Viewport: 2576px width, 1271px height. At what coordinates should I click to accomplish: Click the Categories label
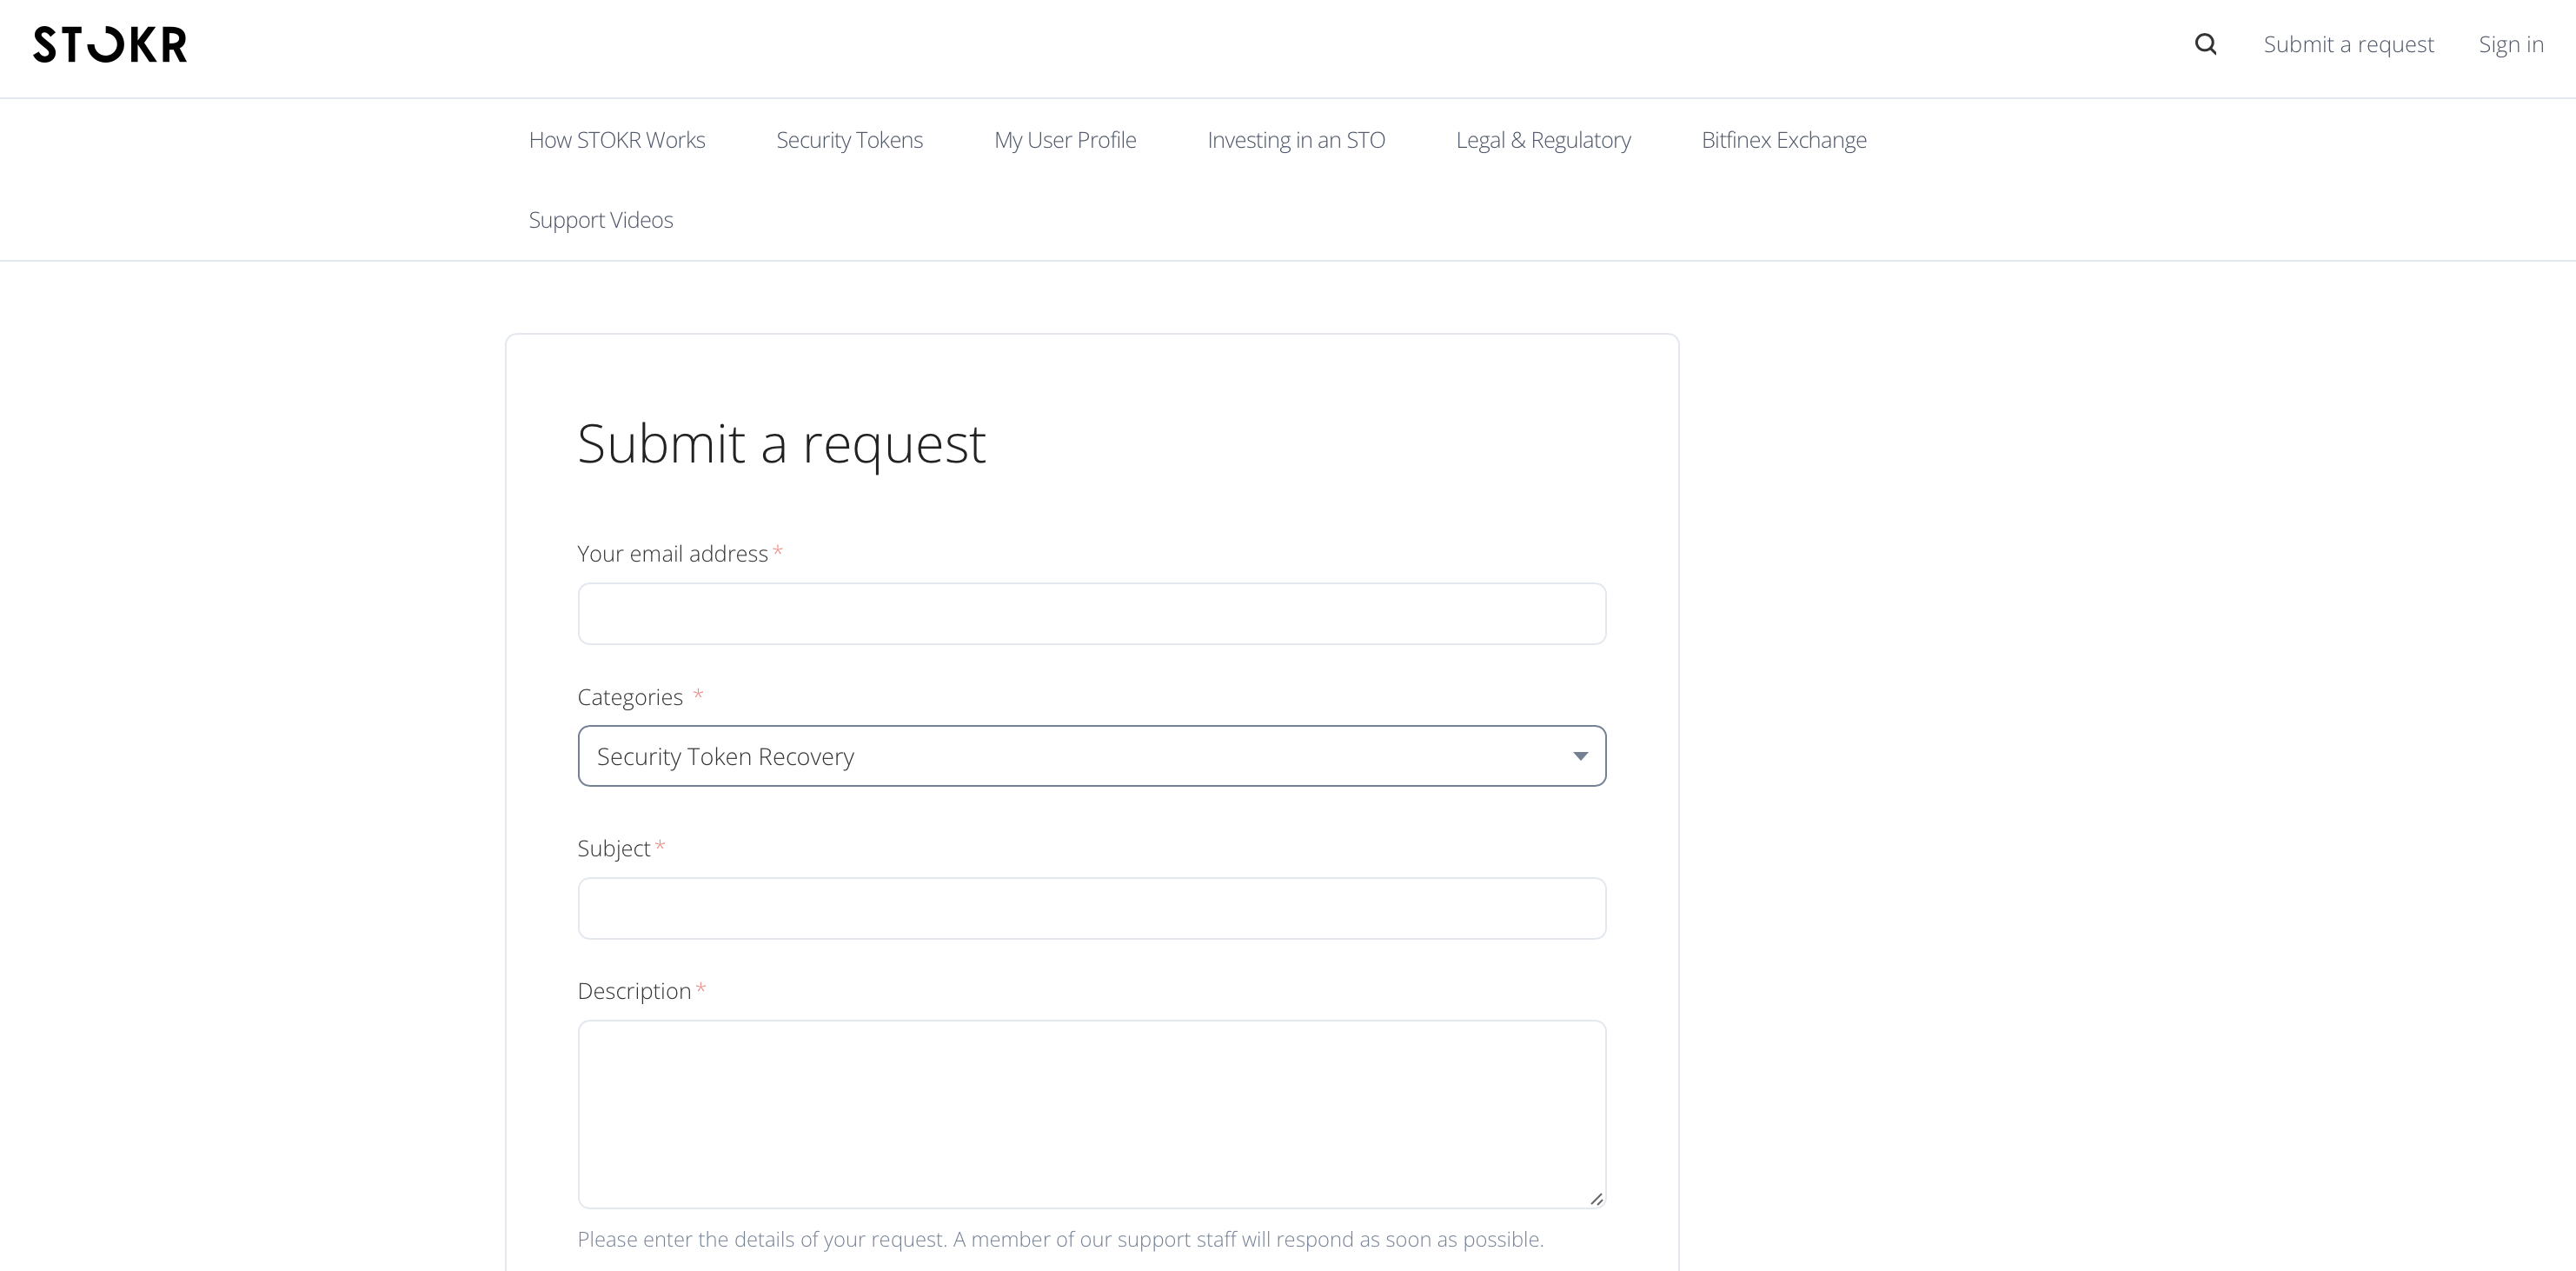630,697
